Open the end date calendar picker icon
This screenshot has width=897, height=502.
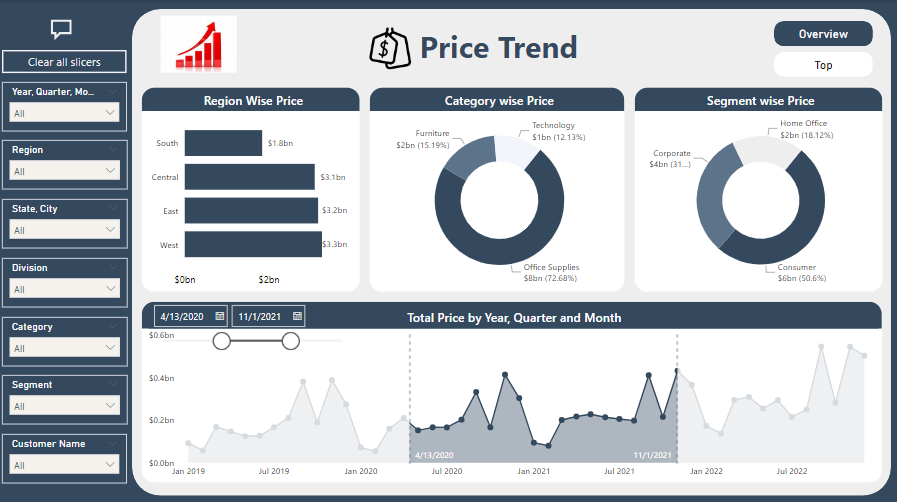[297, 316]
